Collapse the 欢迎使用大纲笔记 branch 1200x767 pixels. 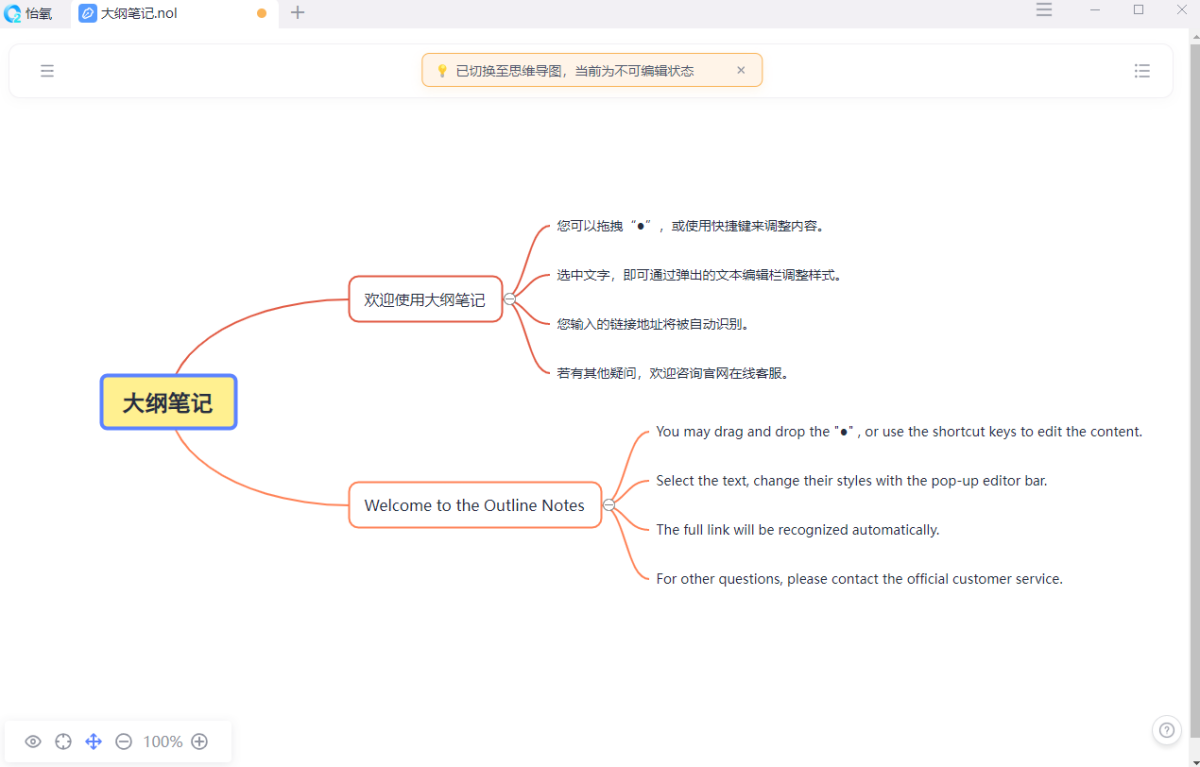coord(510,299)
